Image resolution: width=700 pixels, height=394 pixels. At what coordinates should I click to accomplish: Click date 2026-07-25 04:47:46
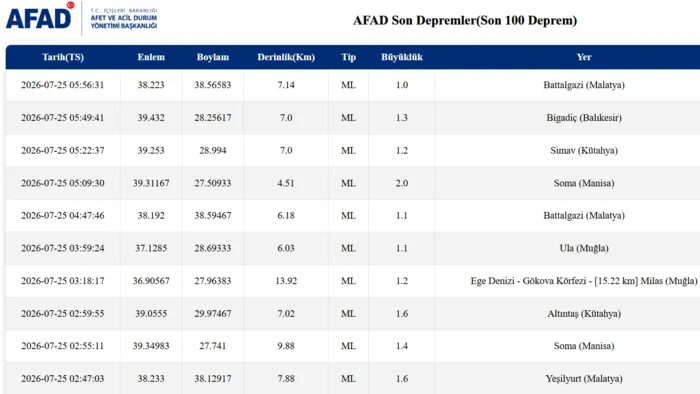(x=62, y=216)
